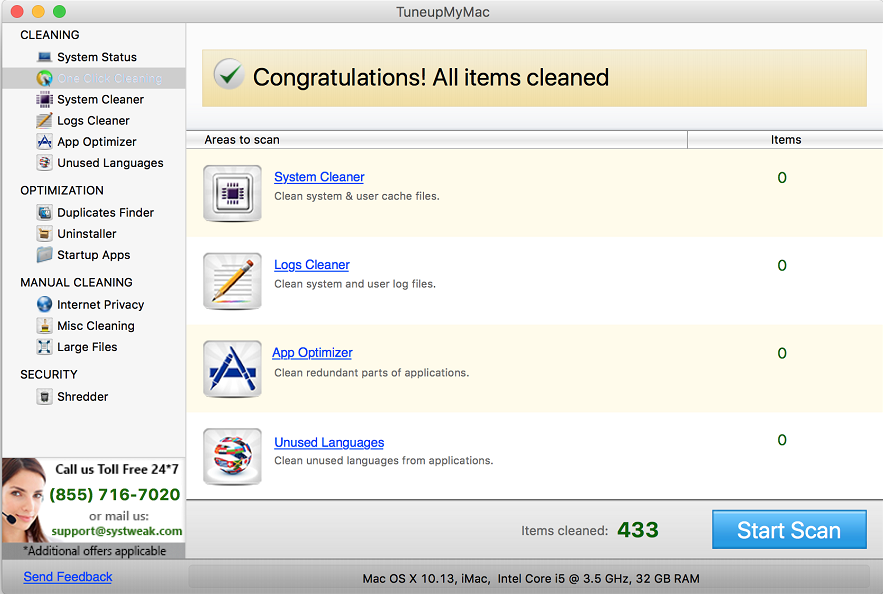Viewport: 883px width, 594px height.
Task: Click the Misc Cleaning broom icon
Action: pos(44,325)
